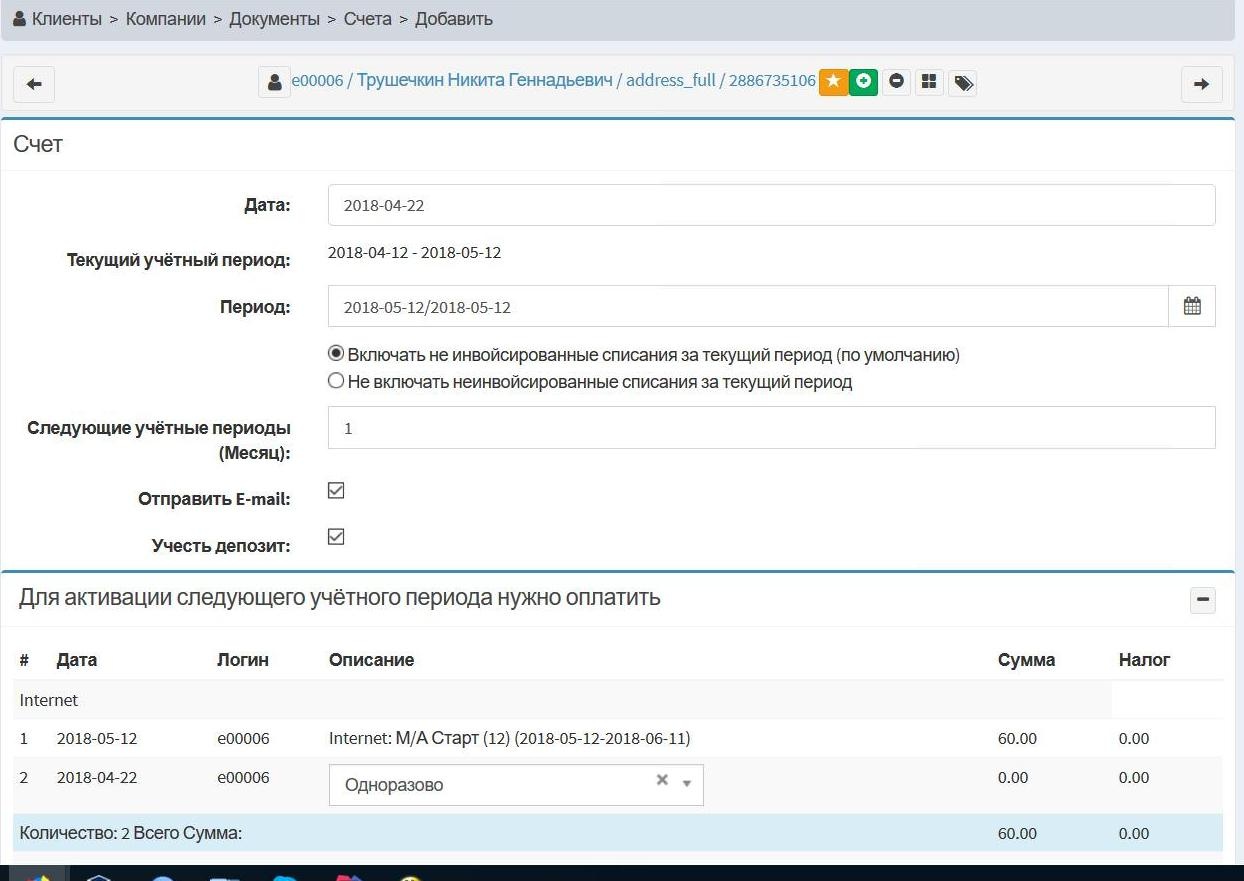The width and height of the screenshot is (1244, 881).
Task: Clear the Одноразово selection with X
Action: point(661,780)
